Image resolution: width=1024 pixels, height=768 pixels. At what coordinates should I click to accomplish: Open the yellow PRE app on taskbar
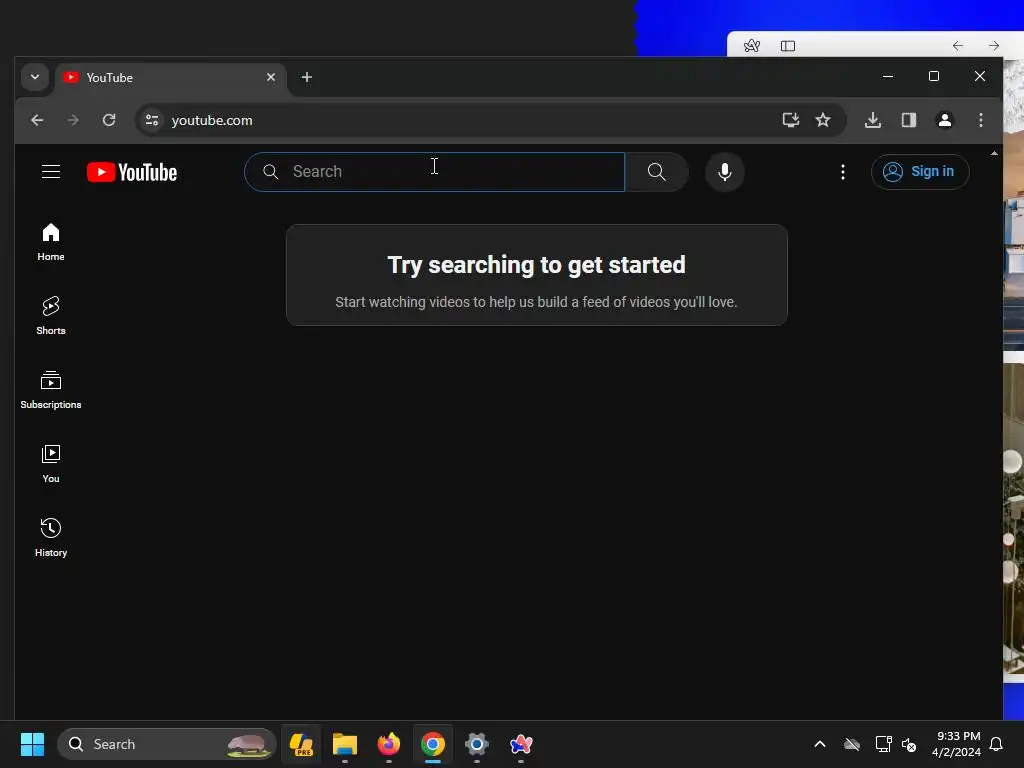click(x=301, y=744)
